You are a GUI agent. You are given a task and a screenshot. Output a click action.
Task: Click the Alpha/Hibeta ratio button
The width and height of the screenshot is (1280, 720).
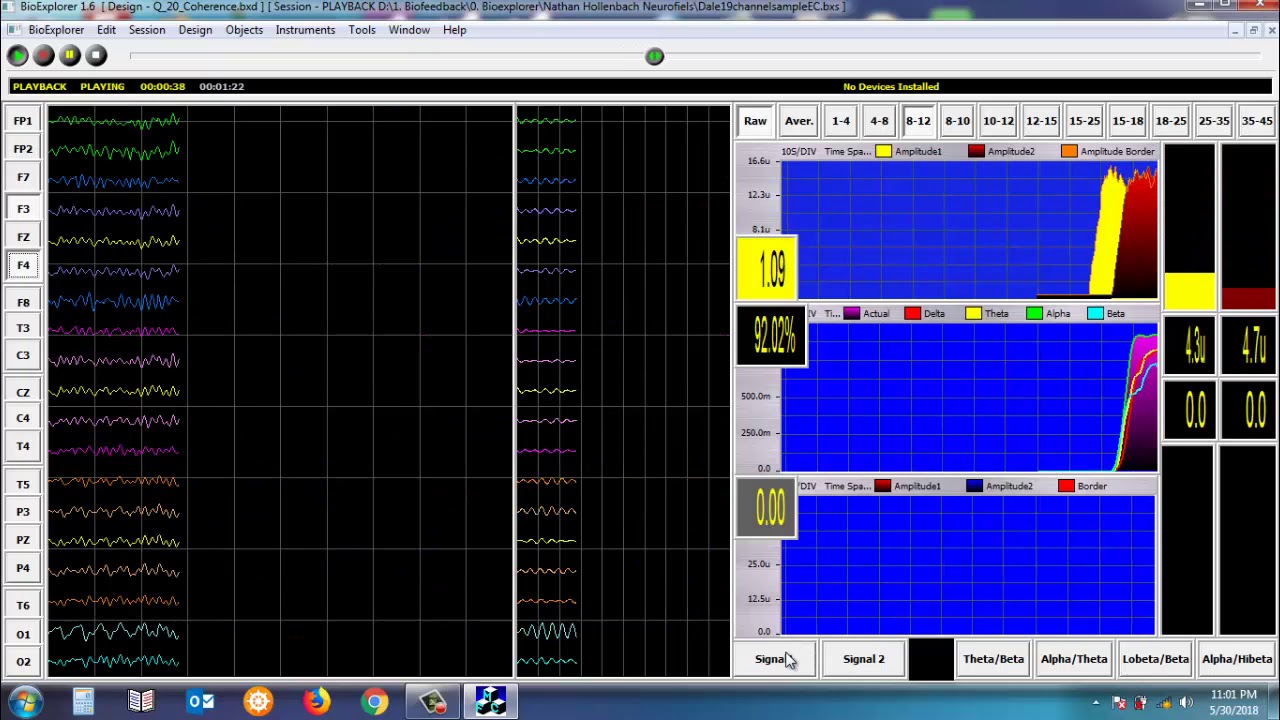1237,659
